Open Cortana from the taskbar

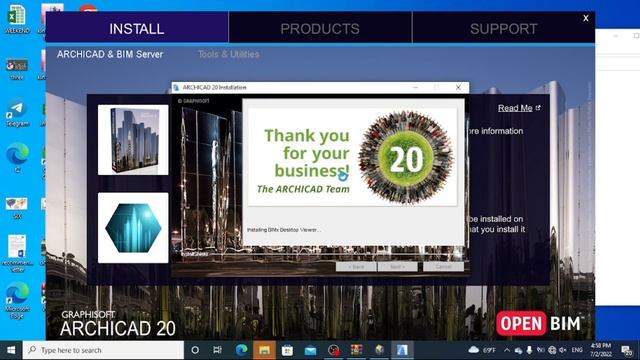tap(195, 350)
